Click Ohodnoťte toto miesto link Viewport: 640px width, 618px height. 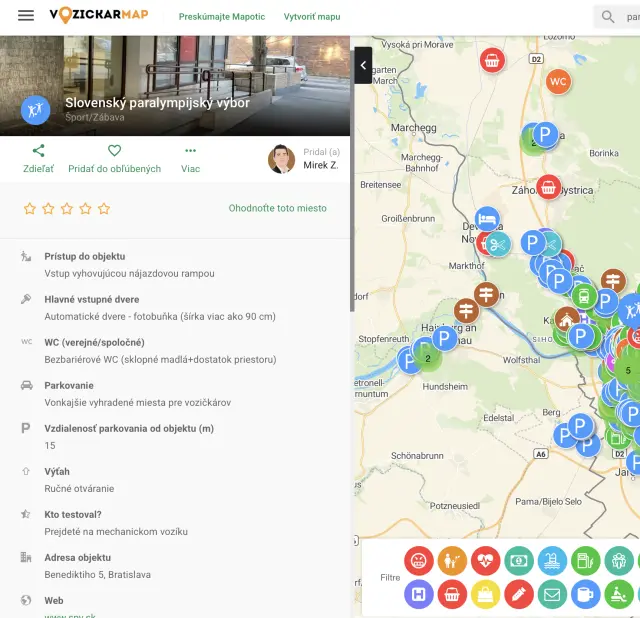[x=278, y=208]
